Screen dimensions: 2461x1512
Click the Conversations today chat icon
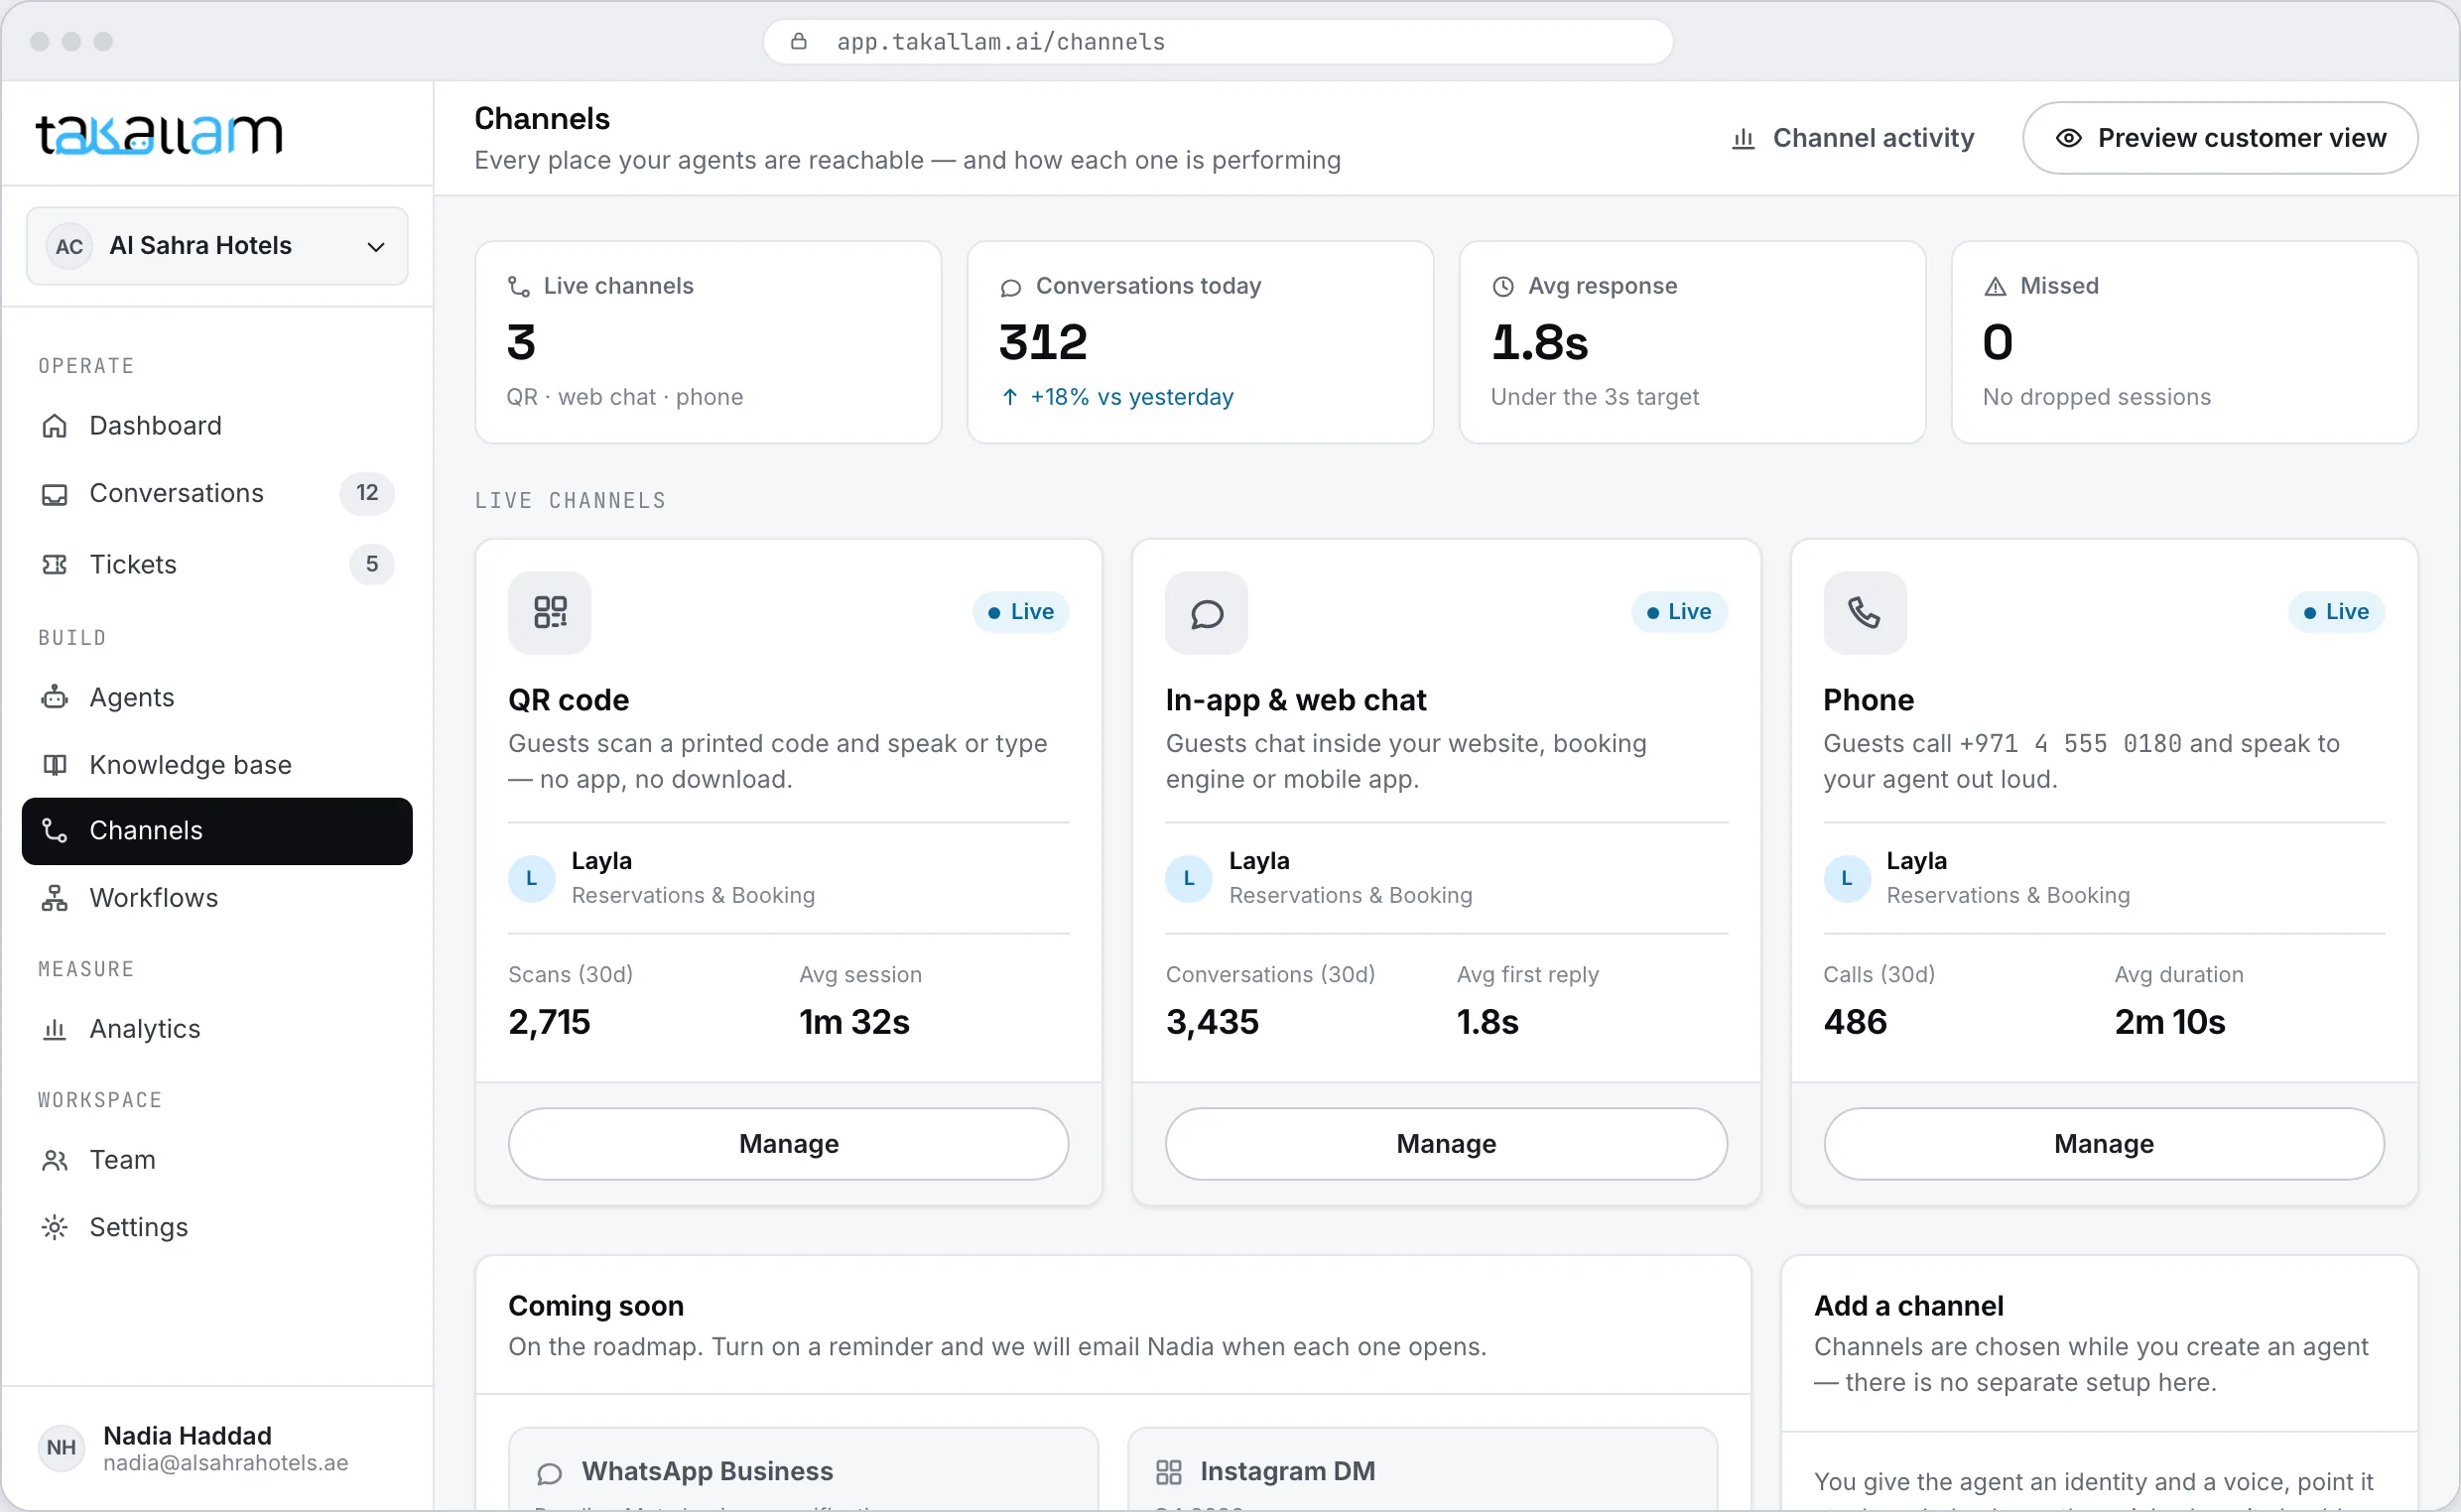(1011, 287)
